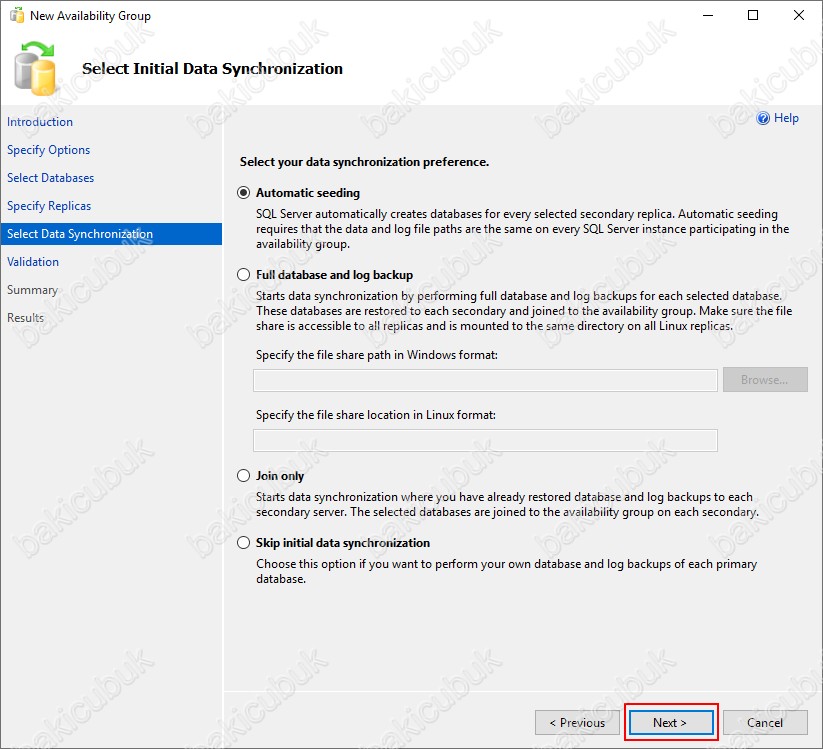
Task: Click the 'Select Initial Data Synchronization' page title
Action: click(213, 69)
